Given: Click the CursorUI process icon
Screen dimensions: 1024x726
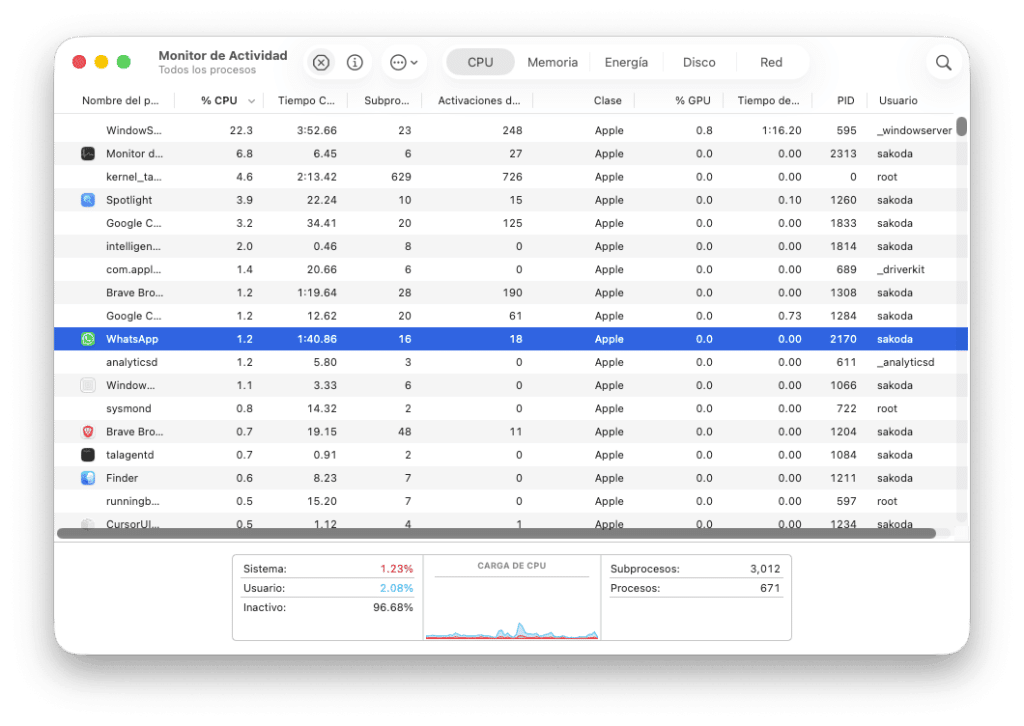Looking at the screenshot, I should tap(89, 523).
